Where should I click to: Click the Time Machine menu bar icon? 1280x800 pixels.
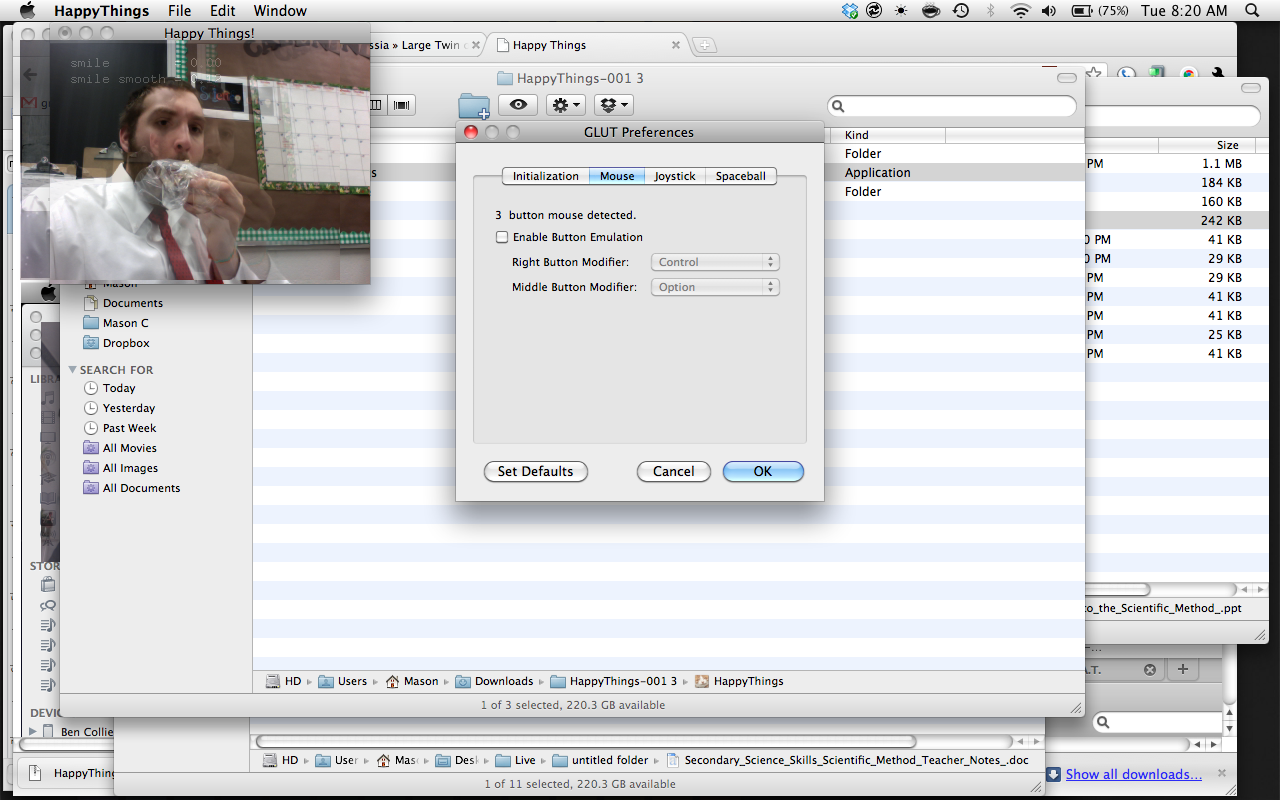[961, 11]
